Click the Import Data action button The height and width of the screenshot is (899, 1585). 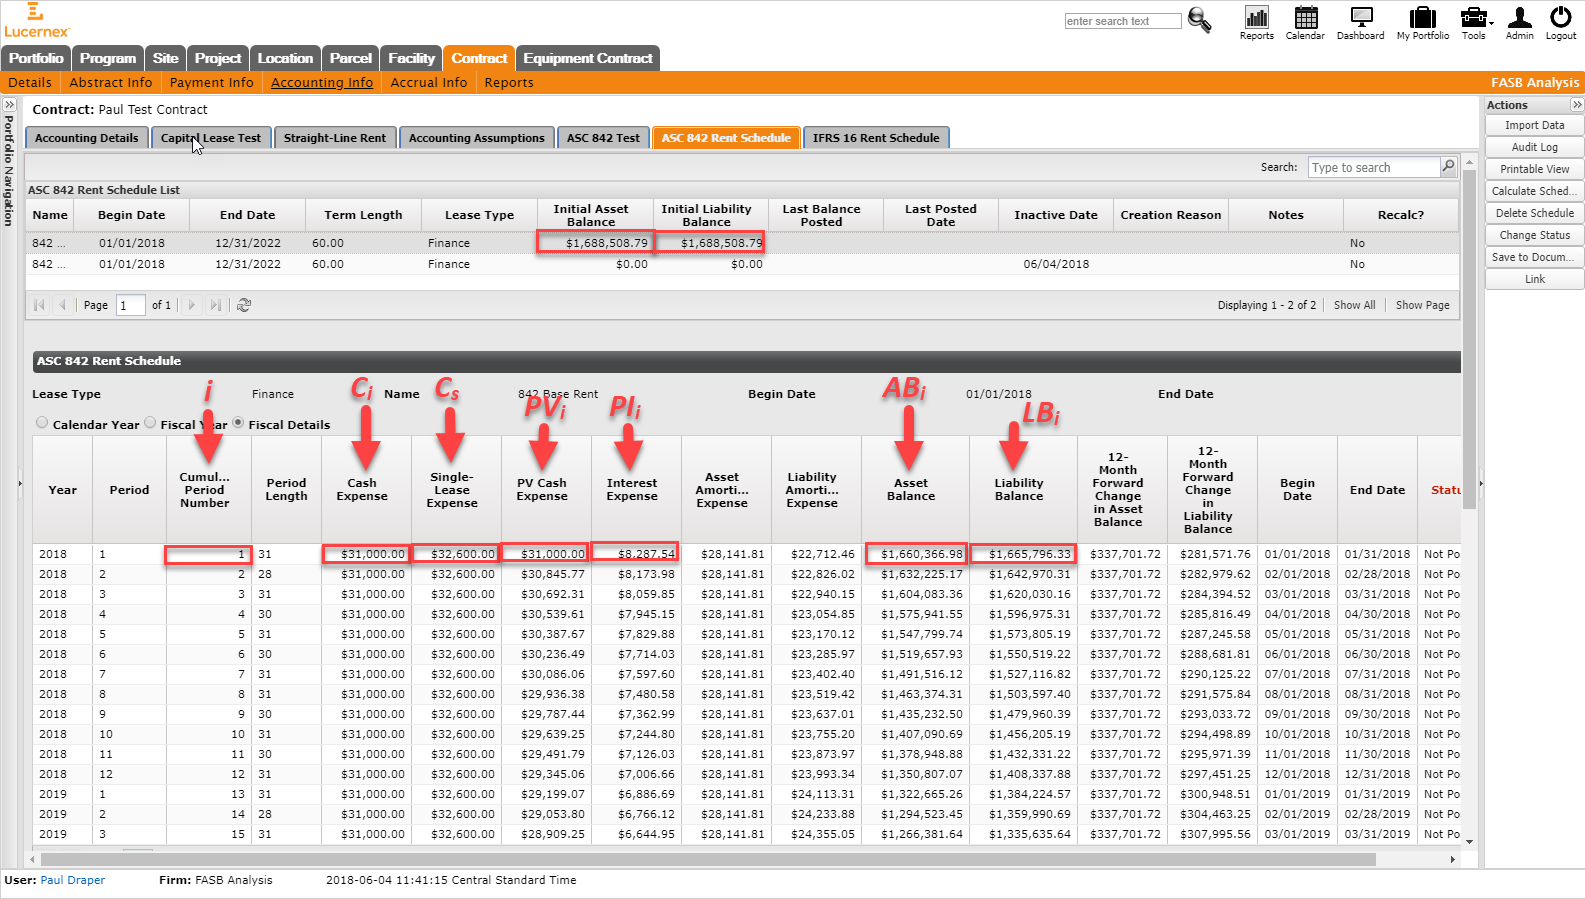[1534, 125]
